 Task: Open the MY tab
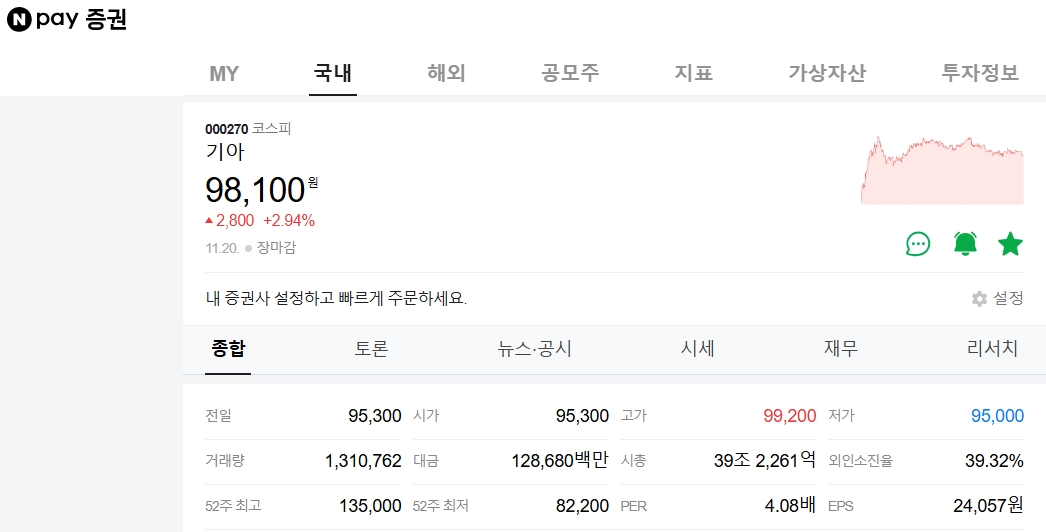(223, 73)
